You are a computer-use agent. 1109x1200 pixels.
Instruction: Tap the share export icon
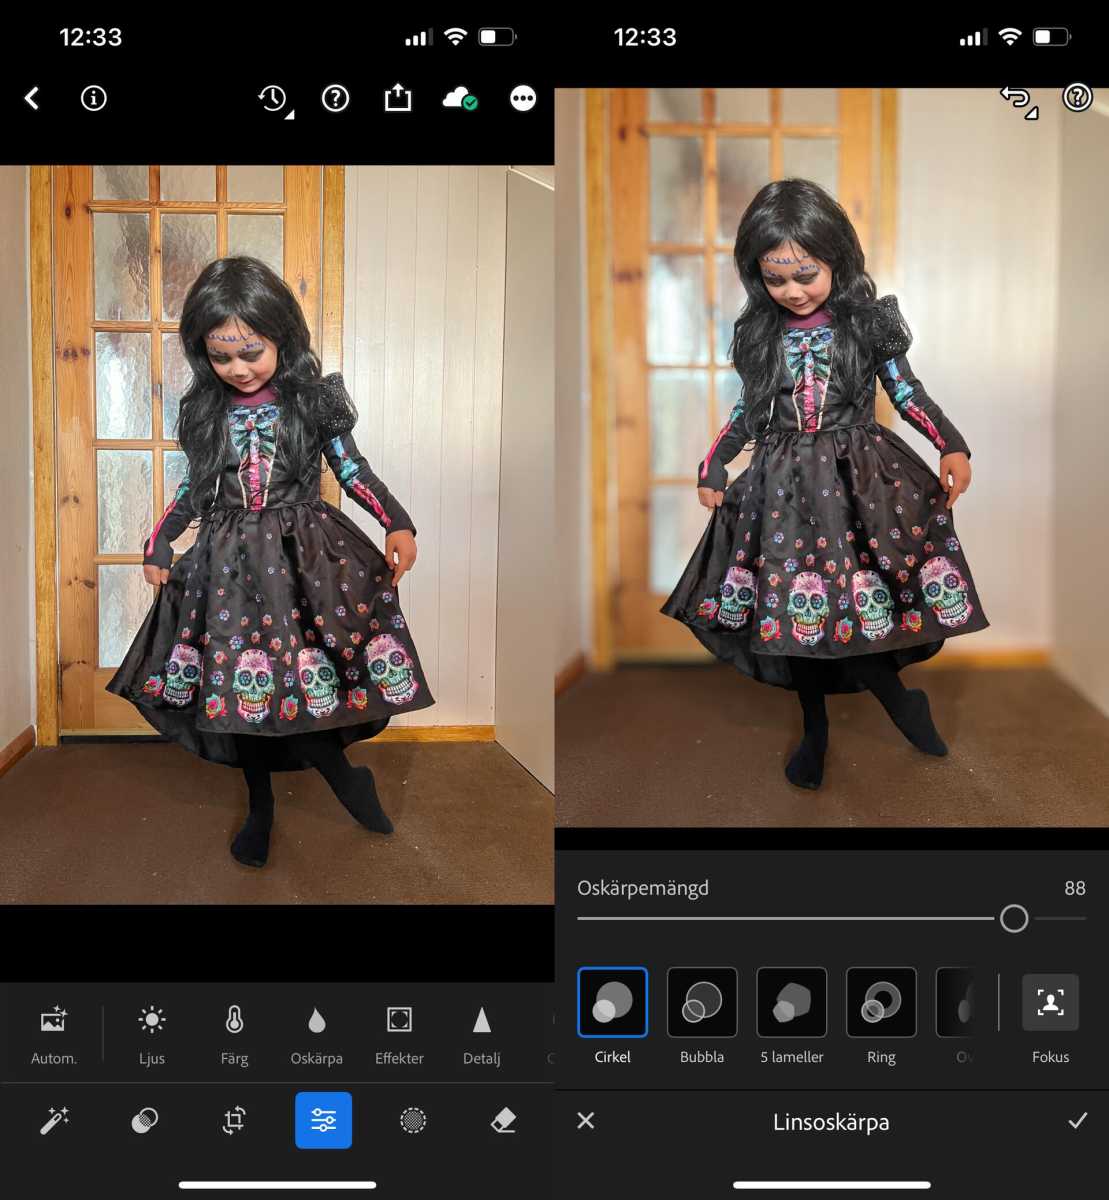click(x=398, y=98)
